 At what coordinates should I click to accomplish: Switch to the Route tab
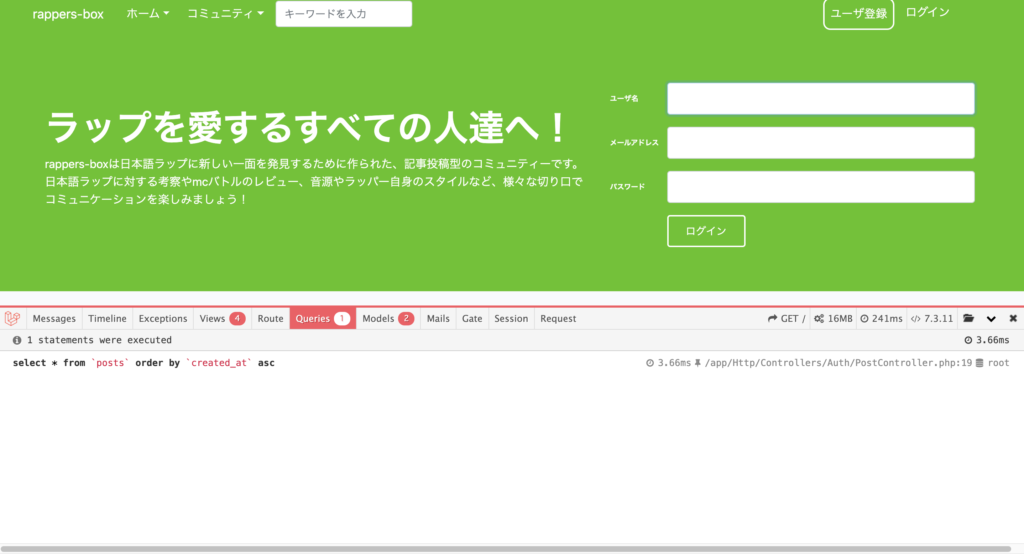coord(270,318)
